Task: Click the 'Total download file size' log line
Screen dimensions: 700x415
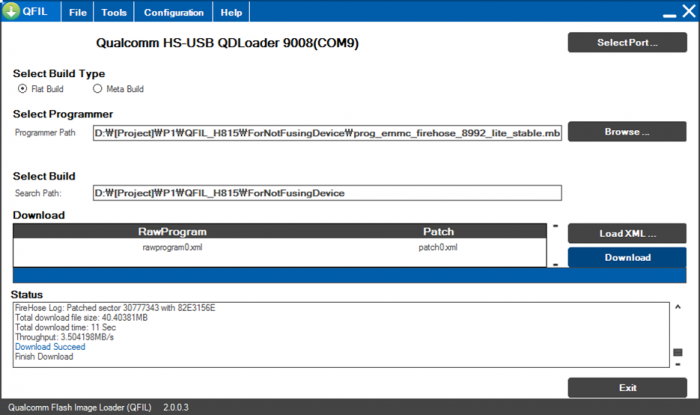Action: pyautogui.click(x=81, y=317)
